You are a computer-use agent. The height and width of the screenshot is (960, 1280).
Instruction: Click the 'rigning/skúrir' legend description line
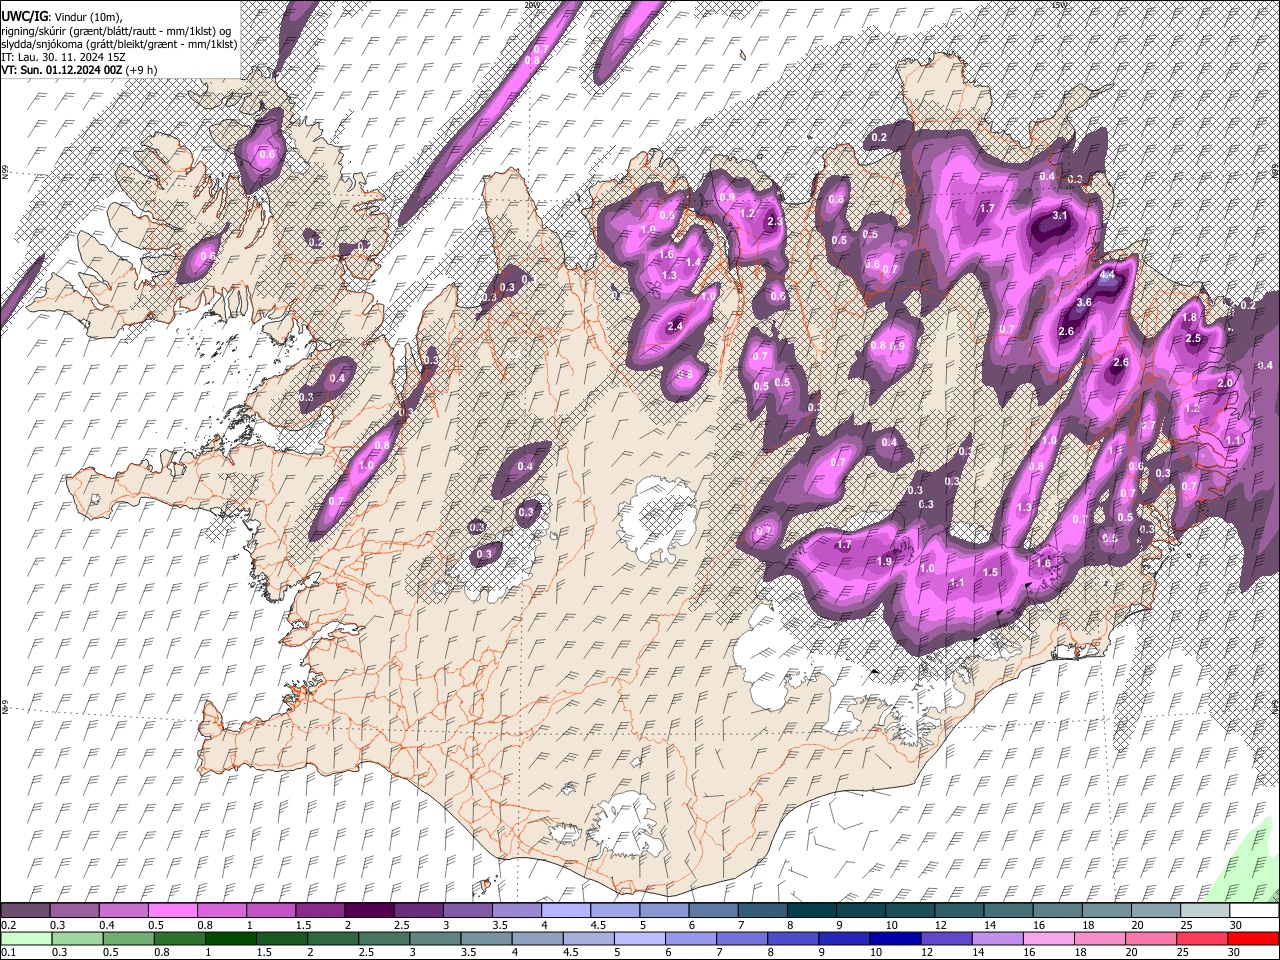click(118, 30)
